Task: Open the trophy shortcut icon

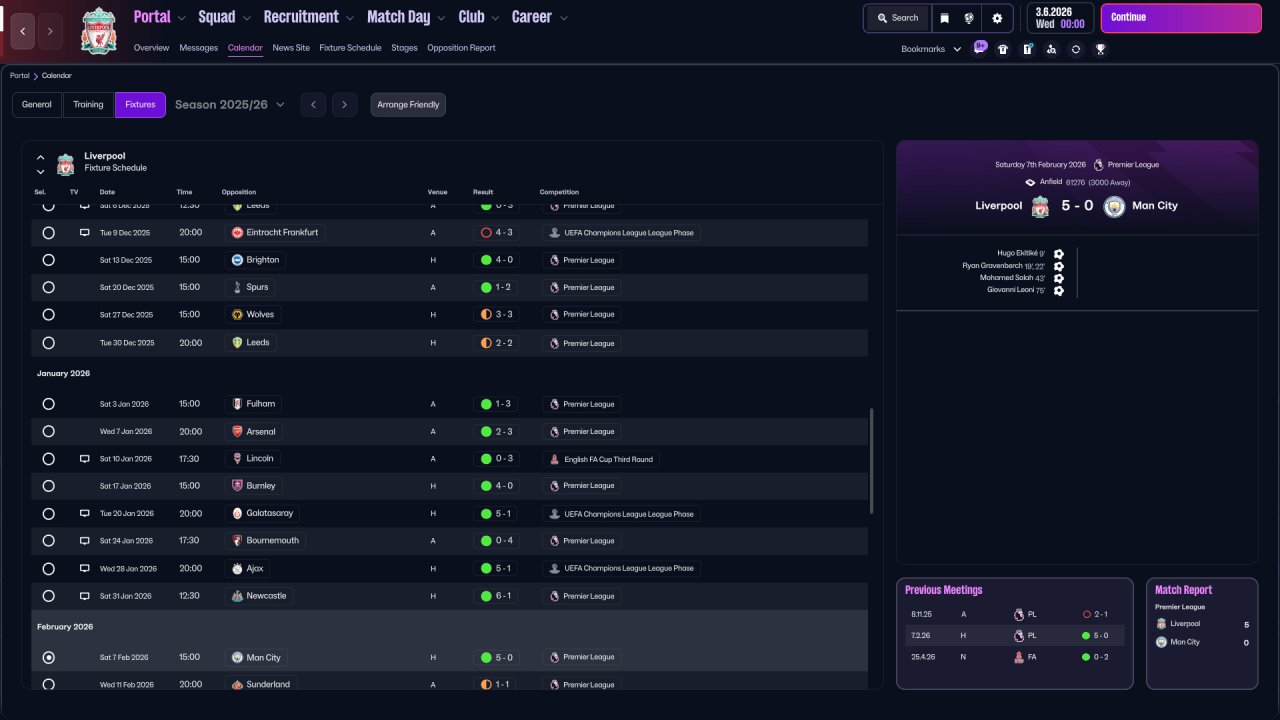Action: (x=1100, y=49)
